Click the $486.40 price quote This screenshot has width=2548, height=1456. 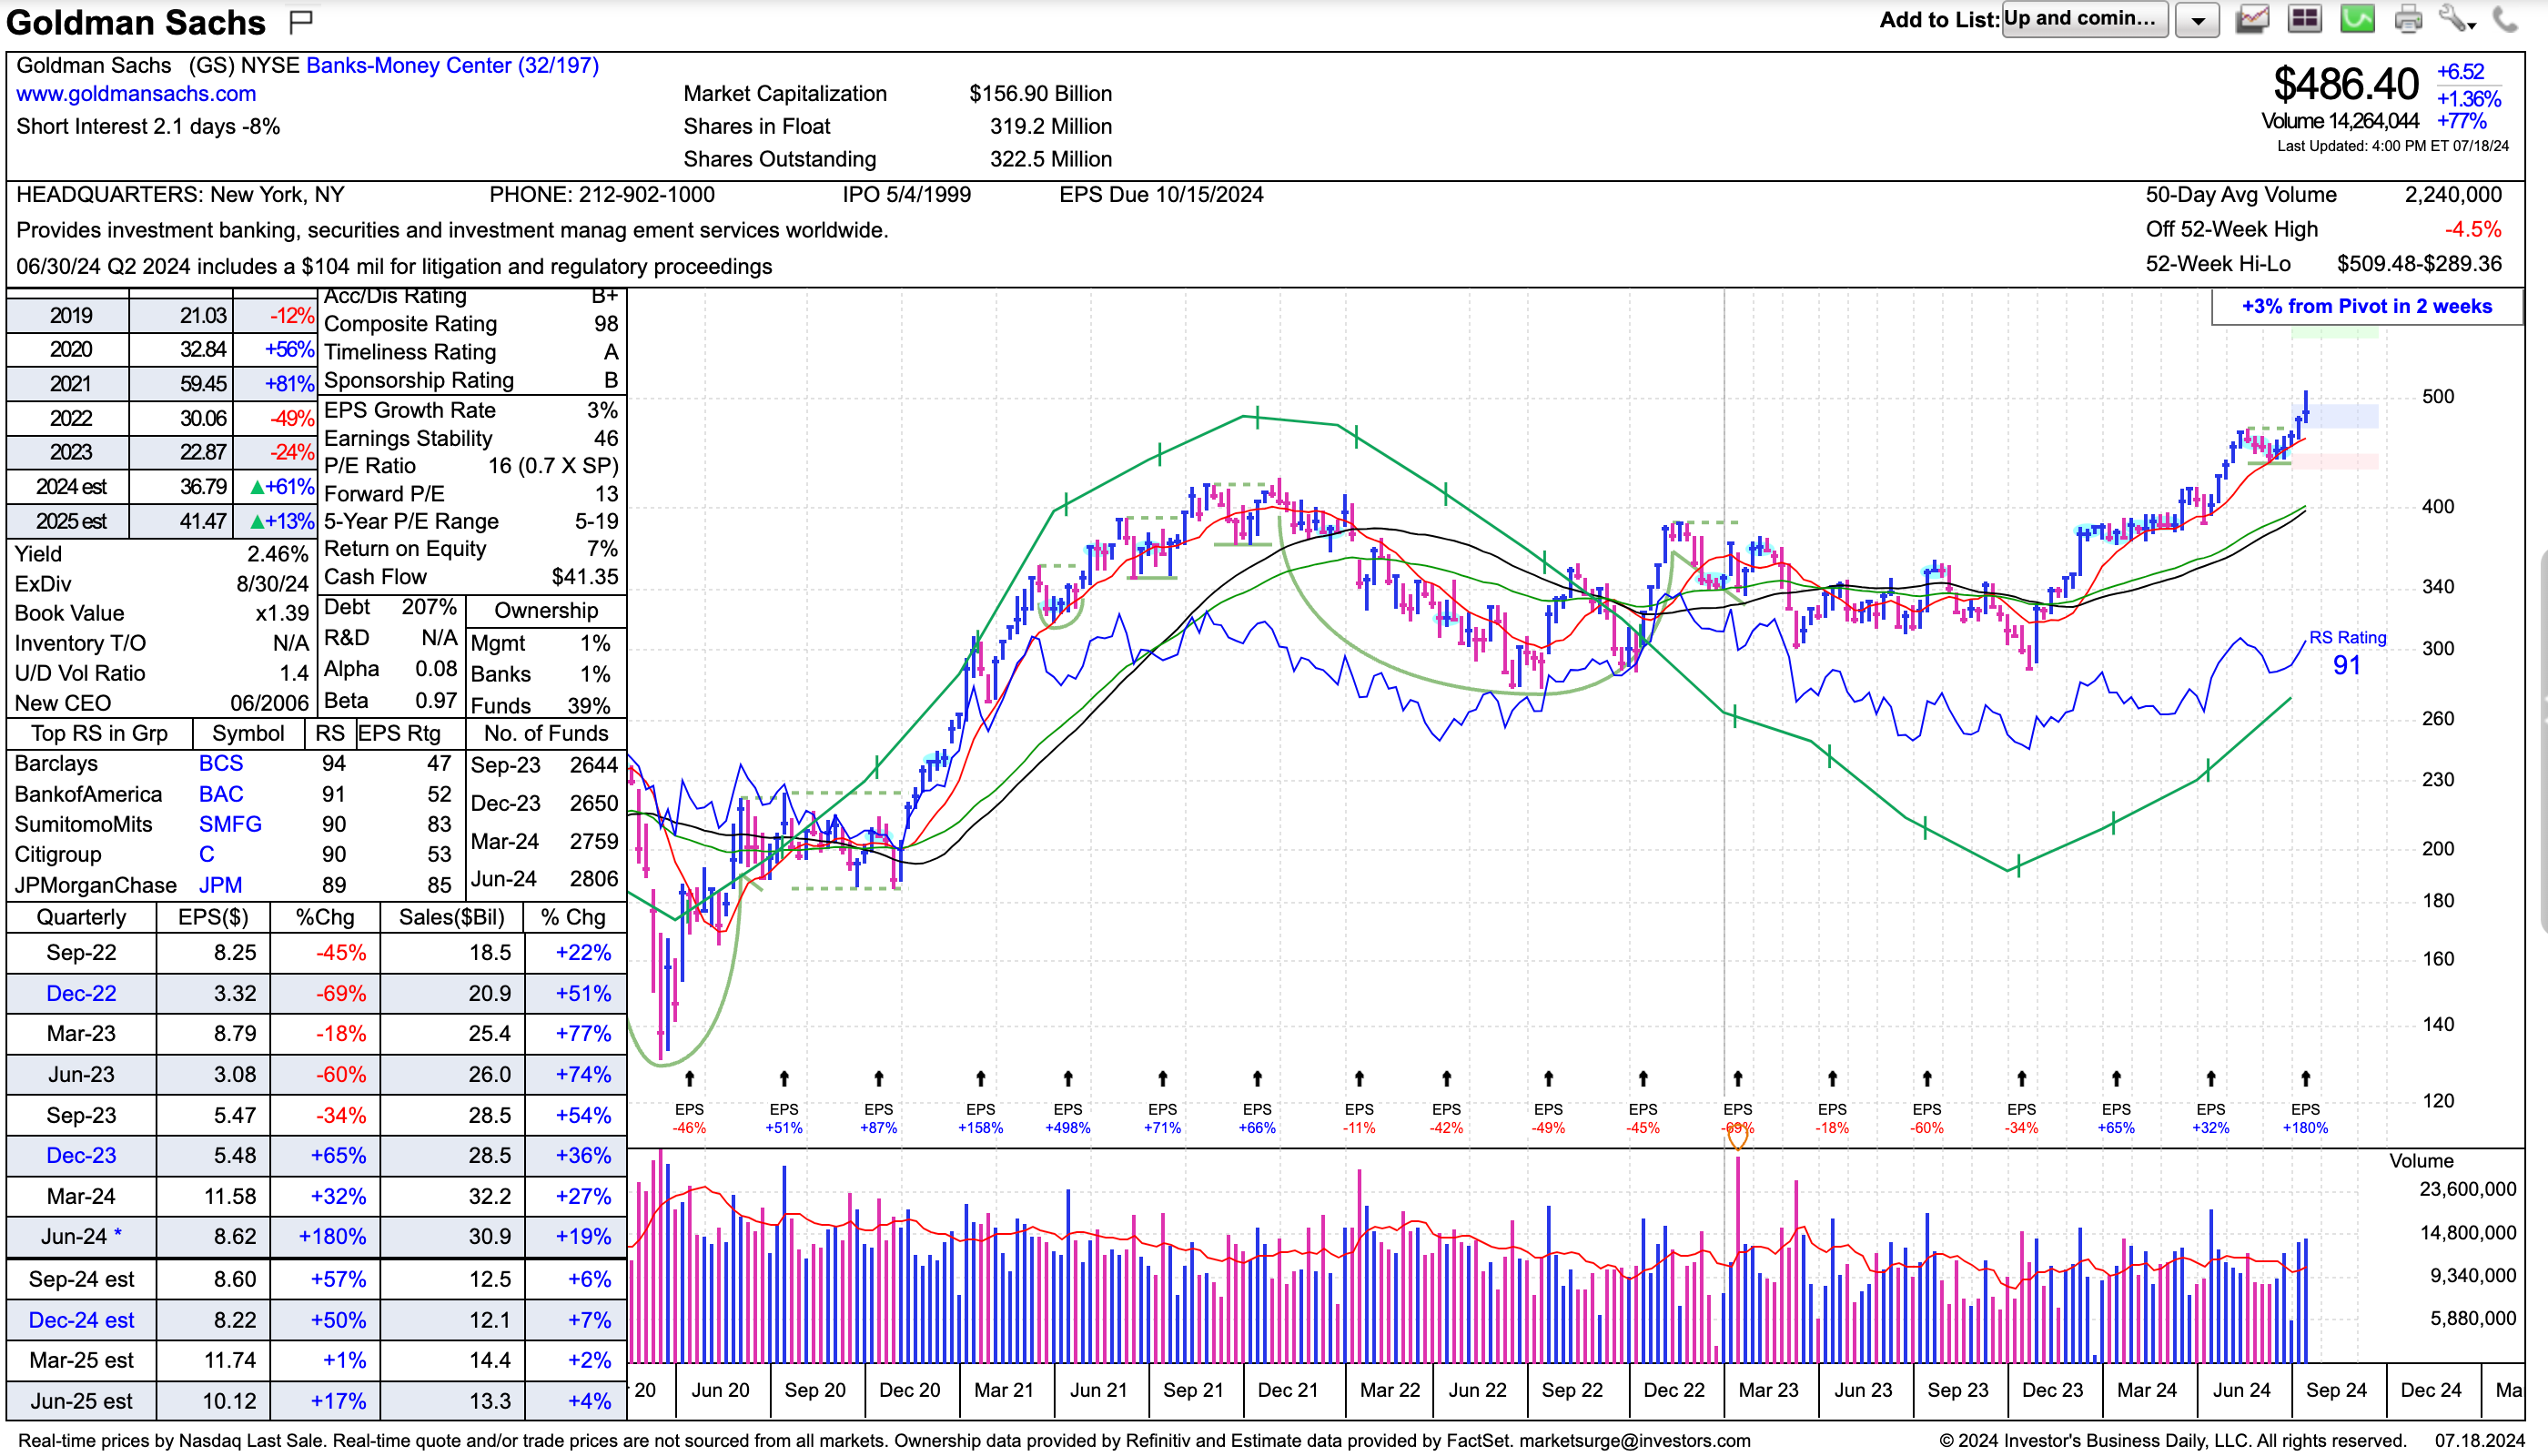coord(2346,84)
